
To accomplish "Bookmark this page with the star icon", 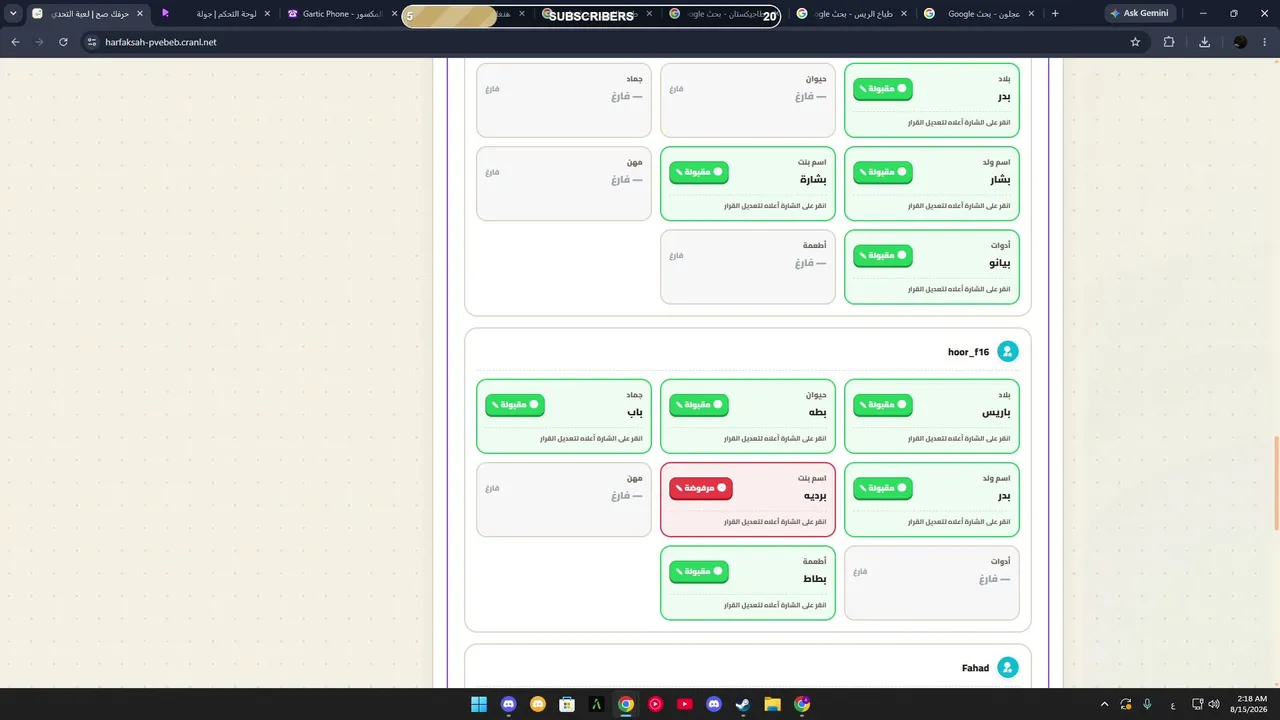I will click(x=1135, y=42).
